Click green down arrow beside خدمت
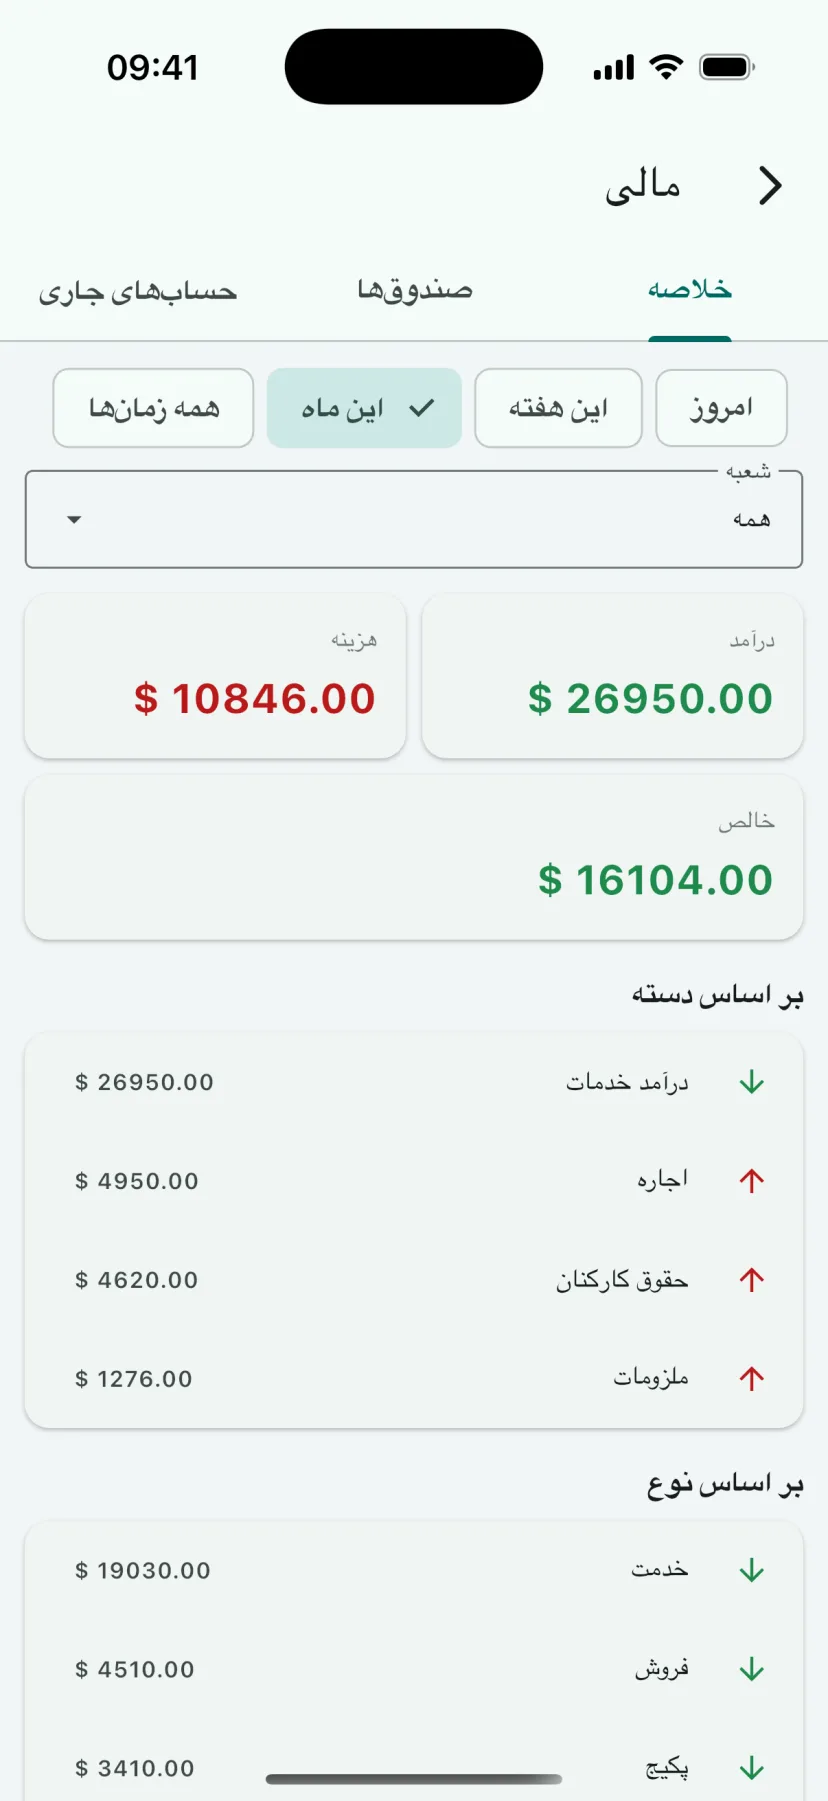 (752, 1570)
